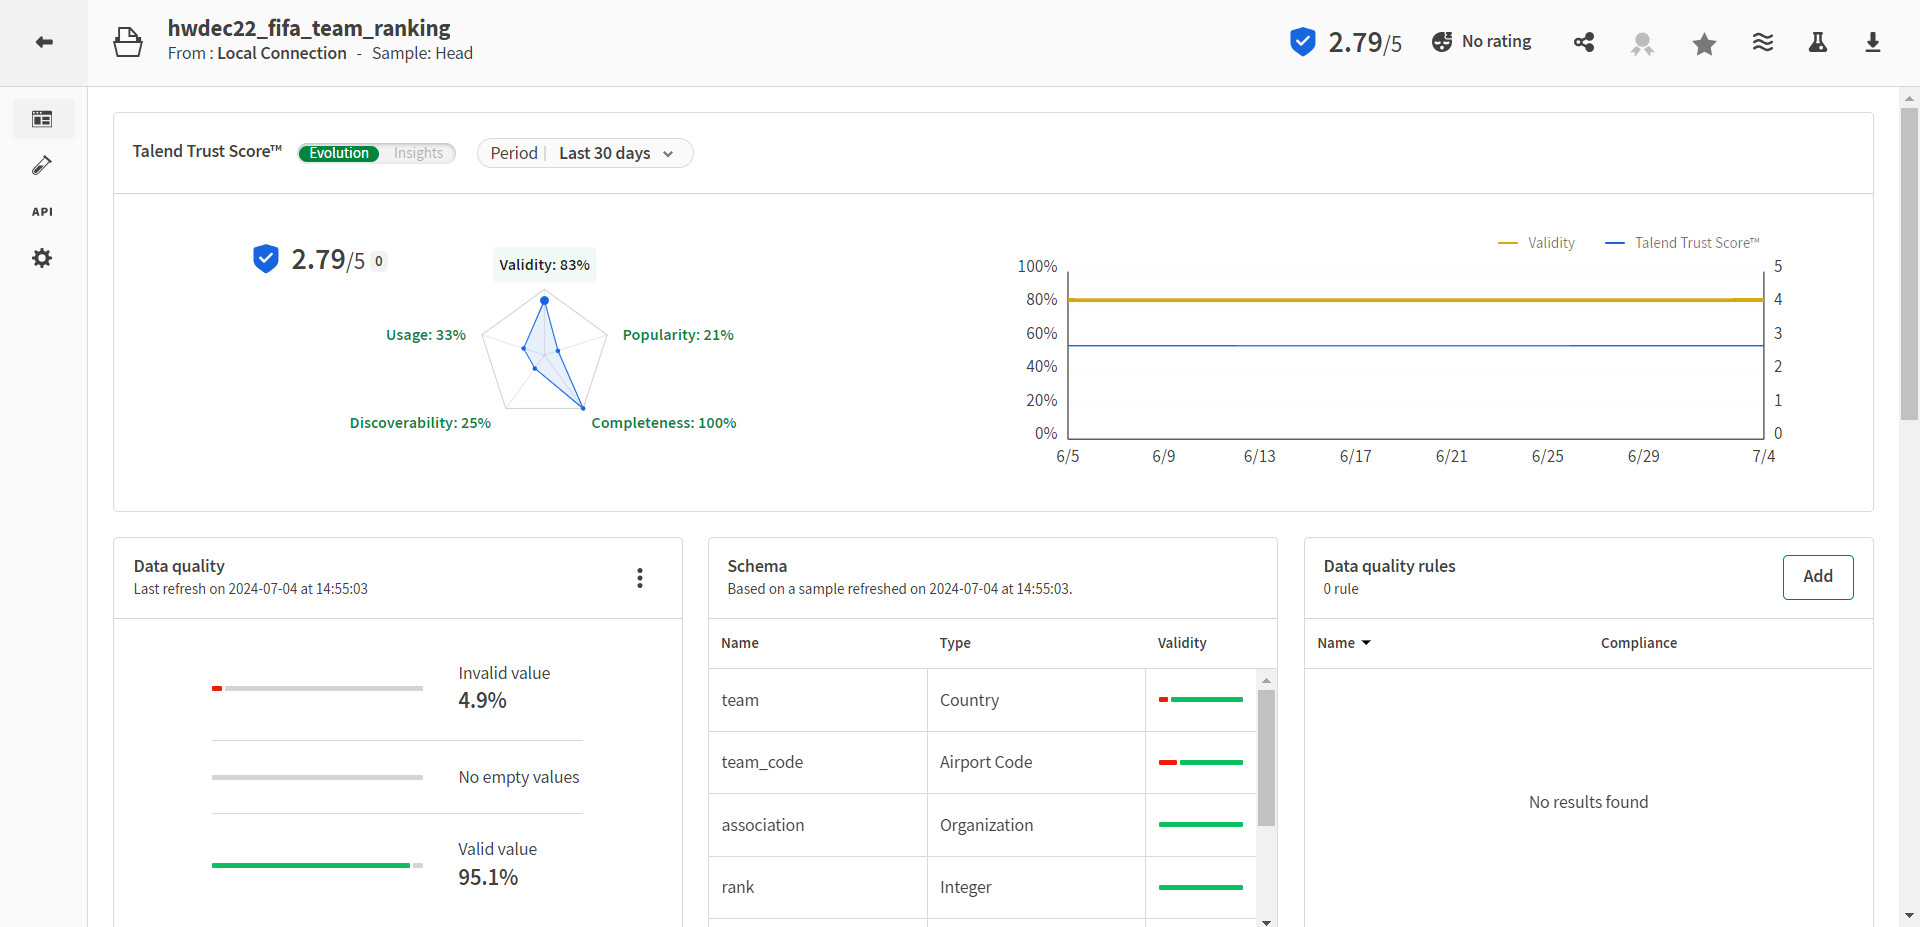
Task: Click the 4.9% invalid value figure
Action: pyautogui.click(x=482, y=701)
